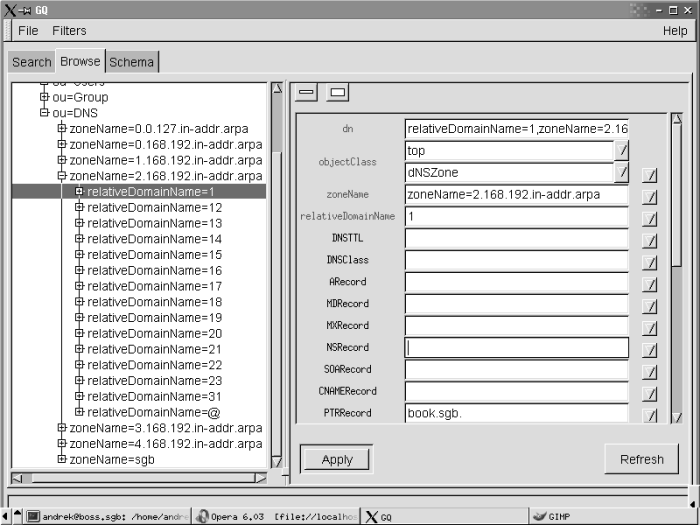The height and width of the screenshot is (525, 700).
Task: Click into the CNAMERecord input field
Action: (x=516, y=391)
